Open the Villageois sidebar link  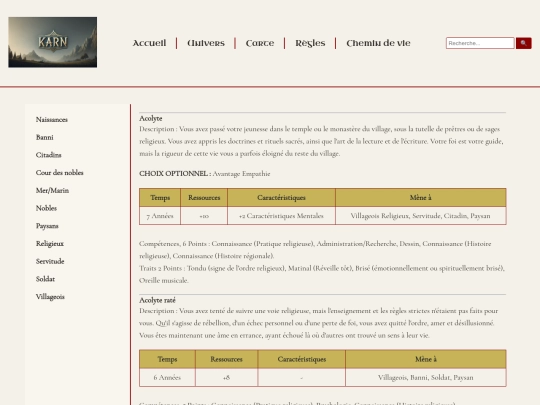coord(50,297)
